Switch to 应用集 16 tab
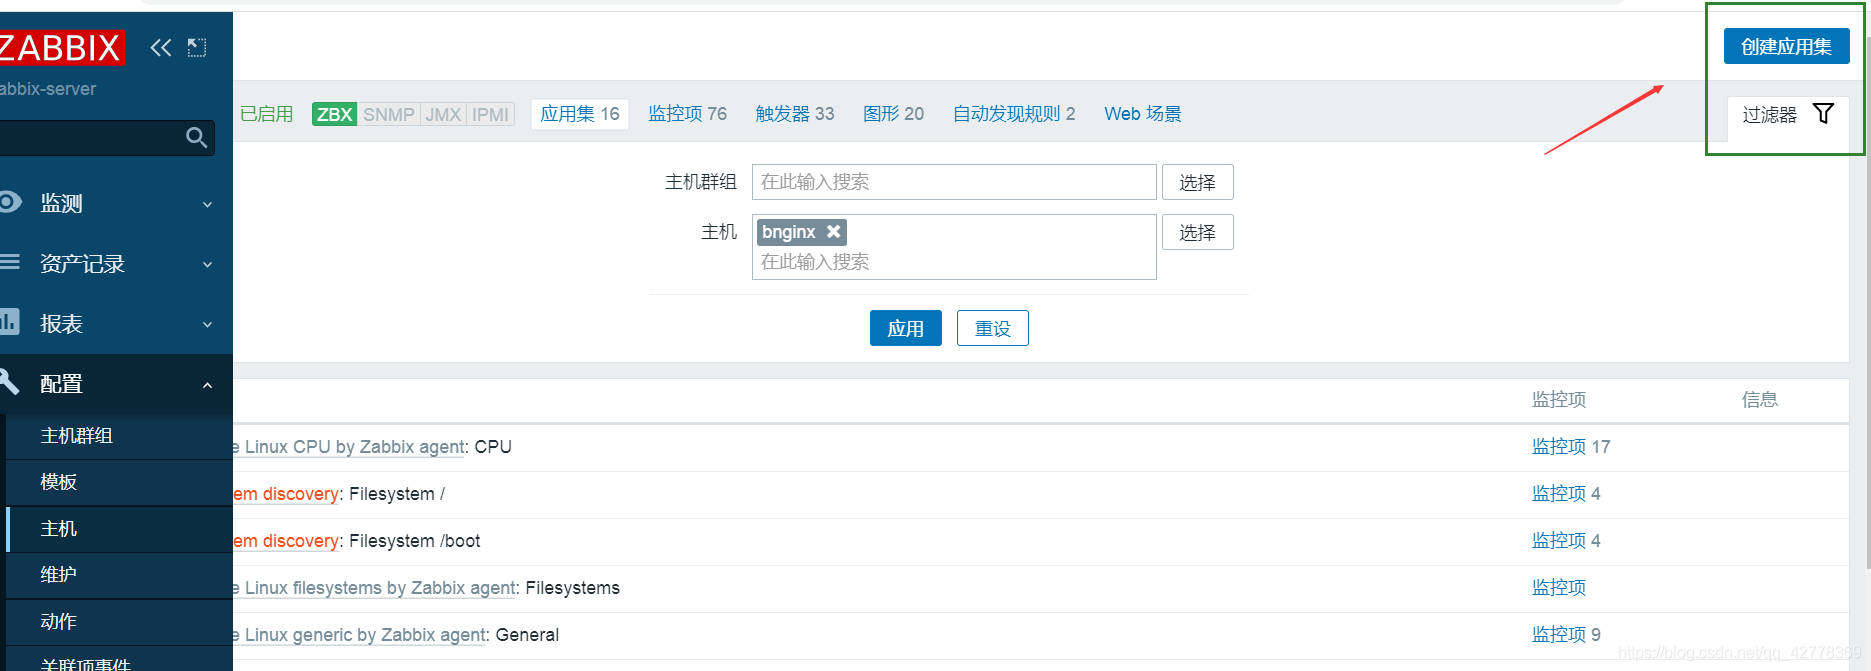The image size is (1871, 671). pos(580,114)
